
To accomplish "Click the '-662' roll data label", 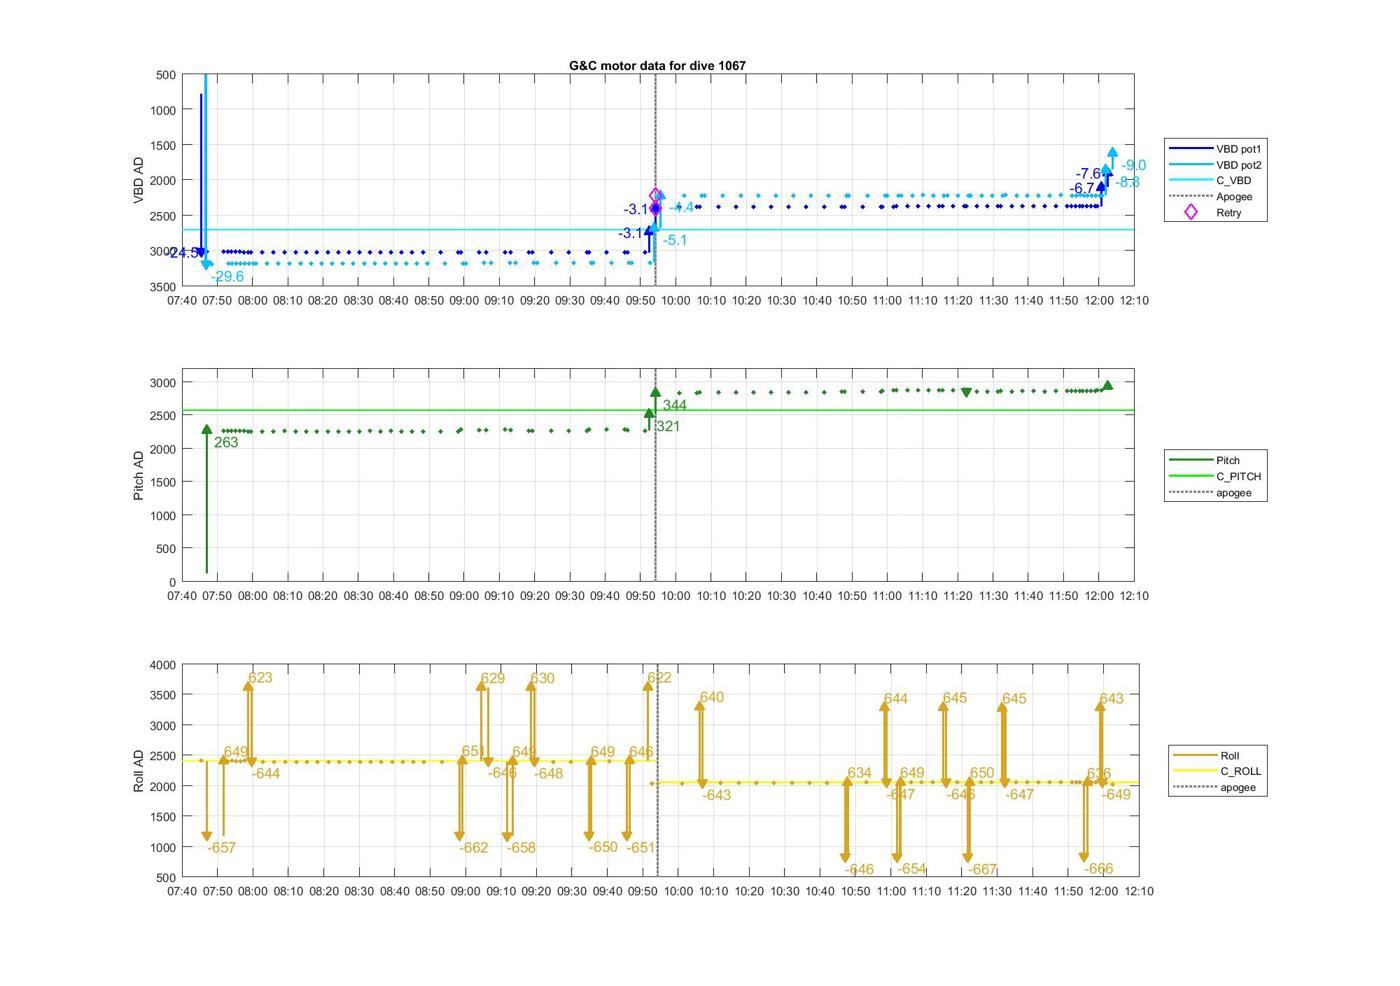I will click(474, 848).
